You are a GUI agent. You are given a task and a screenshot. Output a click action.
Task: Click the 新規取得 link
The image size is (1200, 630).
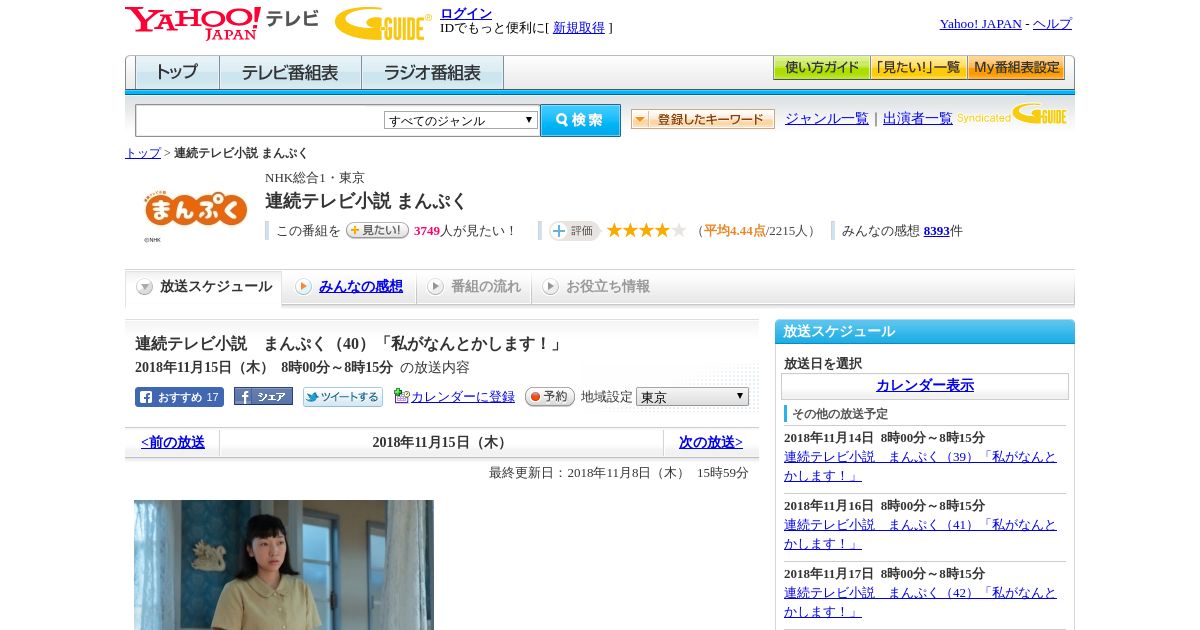579,28
